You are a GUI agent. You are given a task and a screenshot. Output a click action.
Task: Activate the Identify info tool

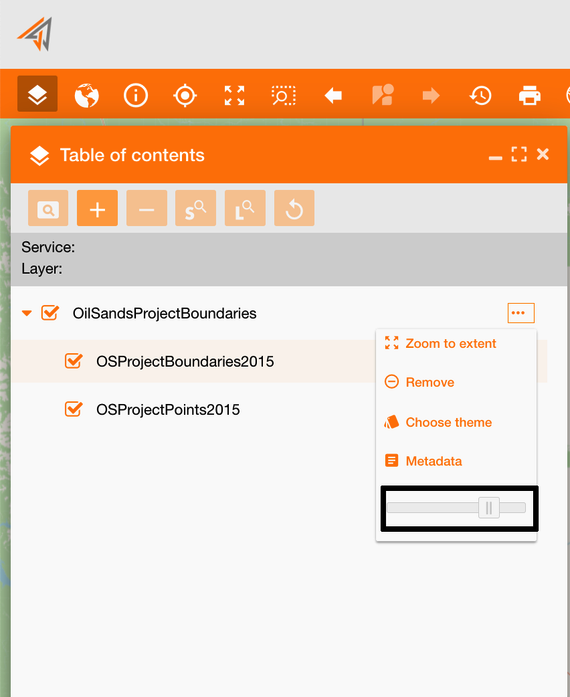(136, 95)
